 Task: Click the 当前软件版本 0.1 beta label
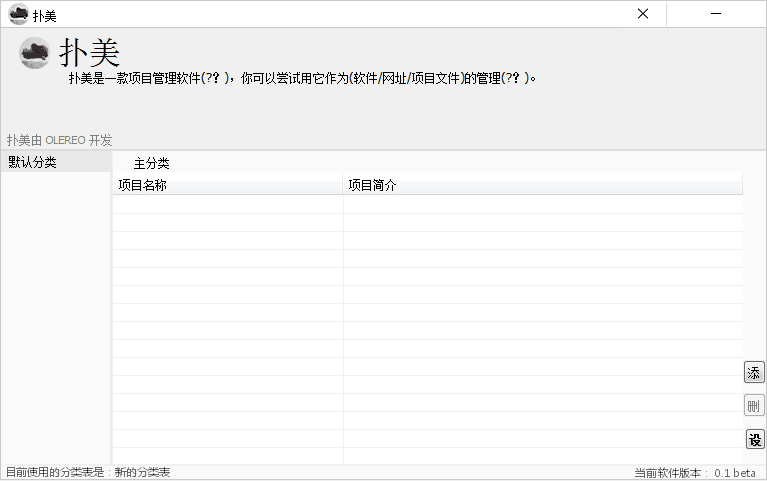coord(694,472)
